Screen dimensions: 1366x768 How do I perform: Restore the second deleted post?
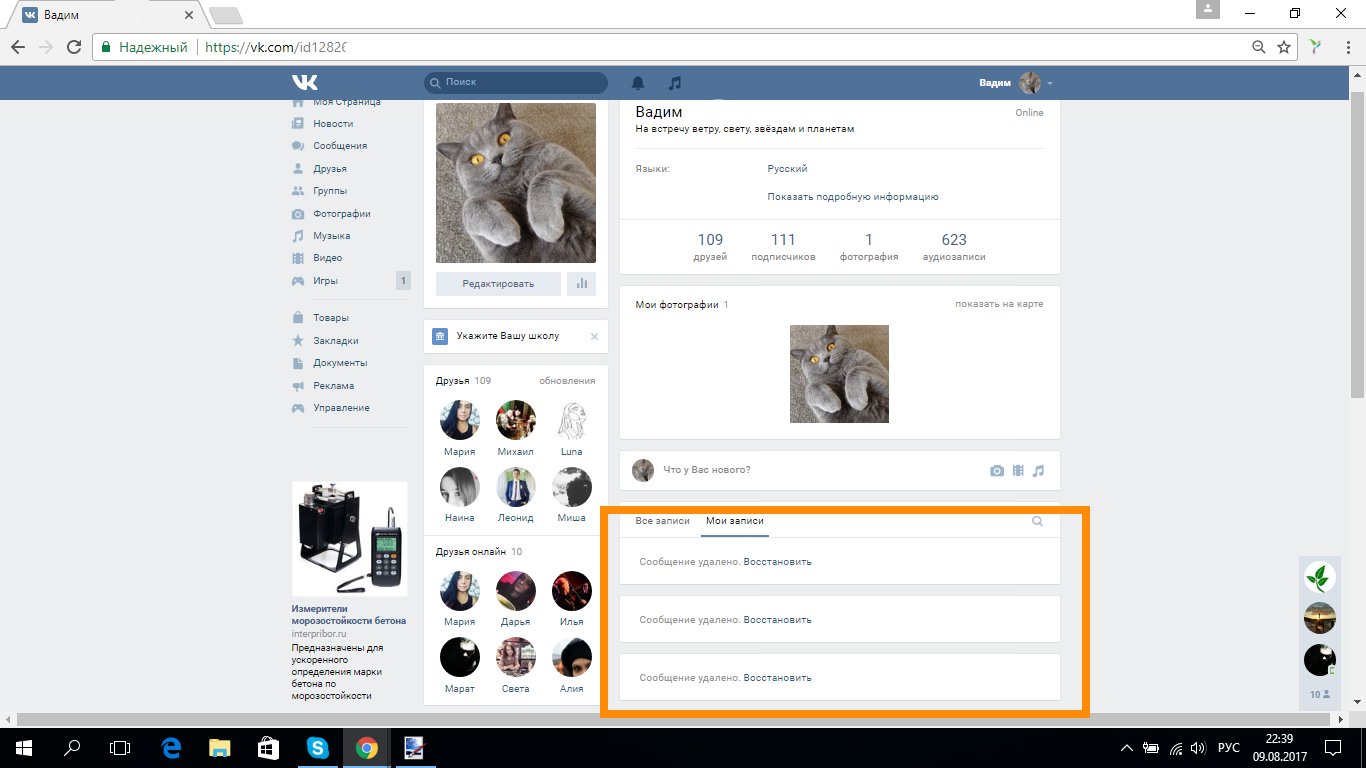click(x=778, y=620)
